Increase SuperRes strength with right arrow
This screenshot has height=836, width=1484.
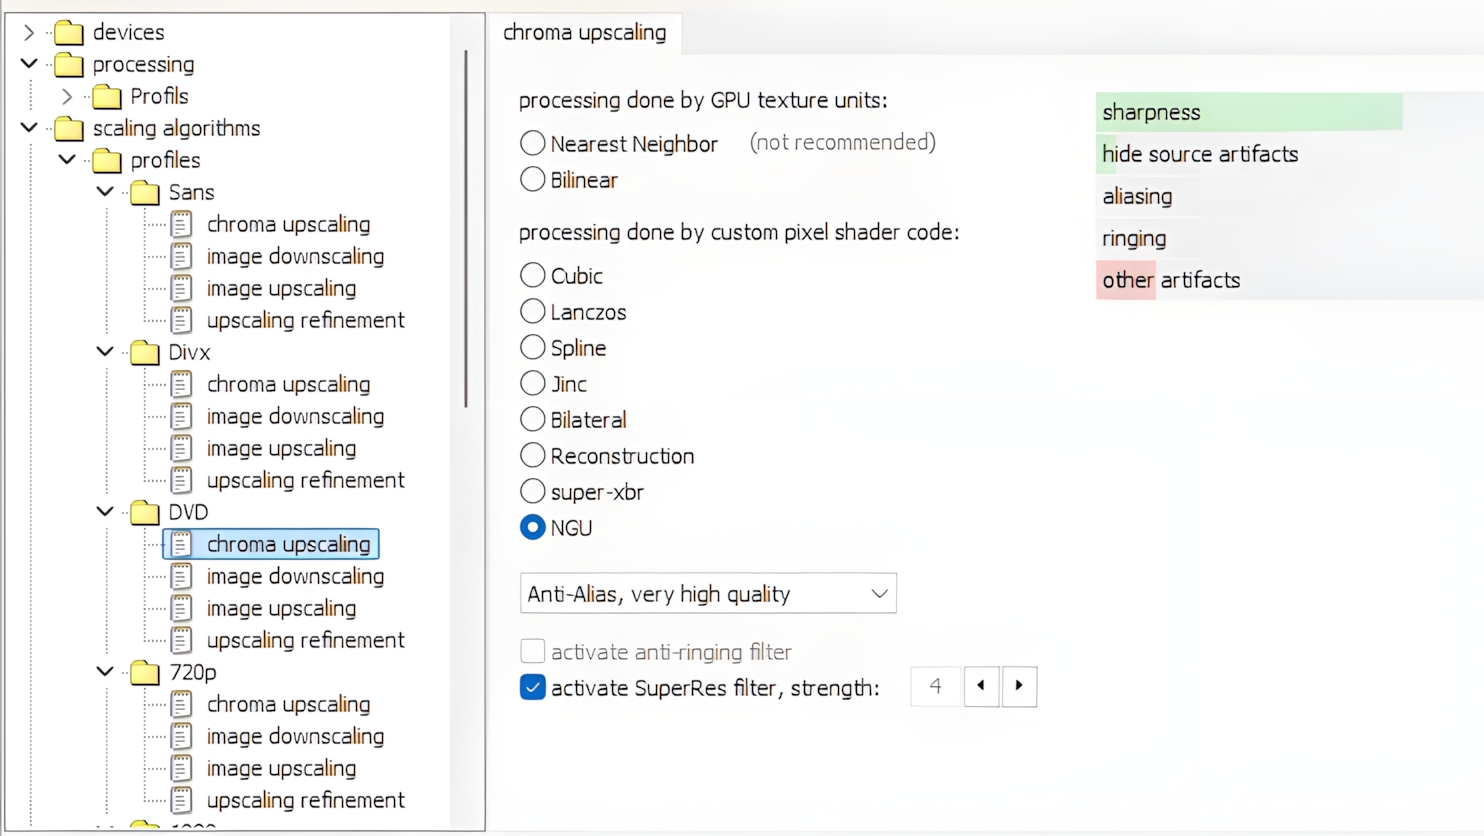(1019, 686)
